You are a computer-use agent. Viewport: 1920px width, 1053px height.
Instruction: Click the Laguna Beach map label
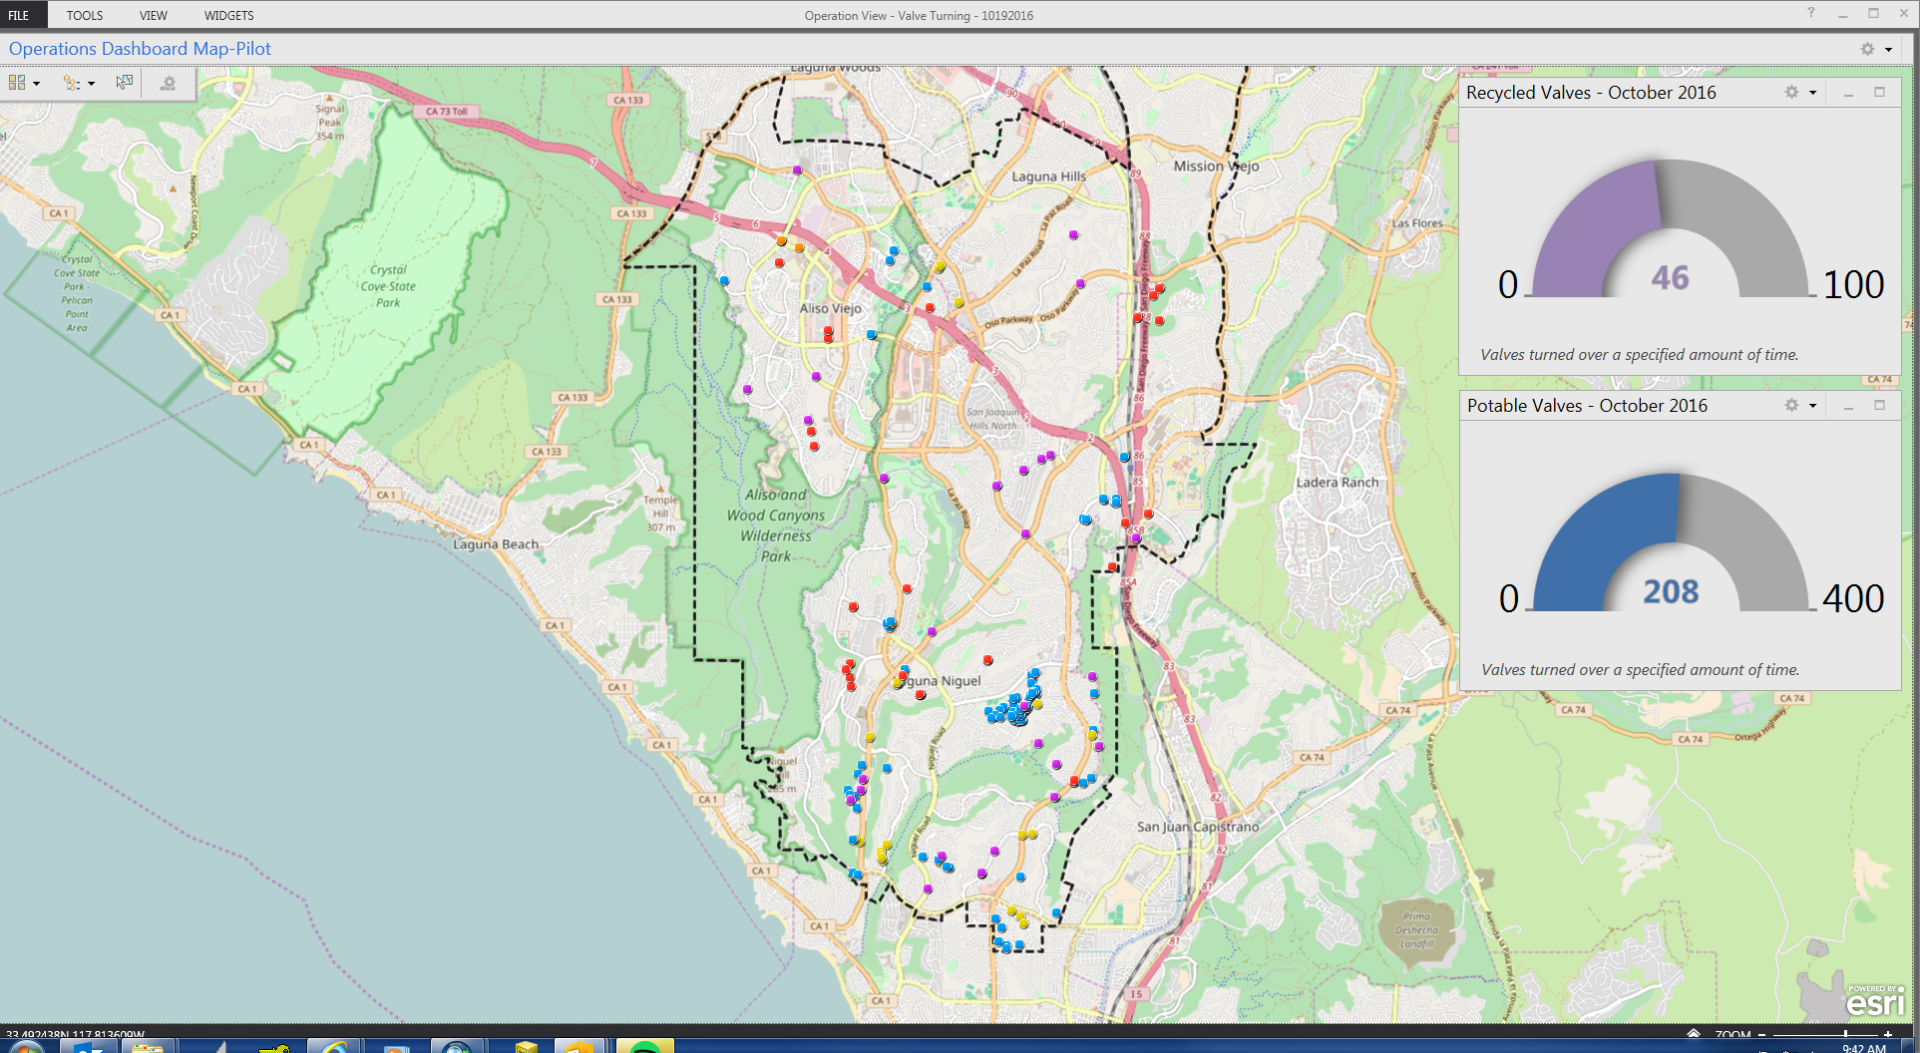coord(496,544)
